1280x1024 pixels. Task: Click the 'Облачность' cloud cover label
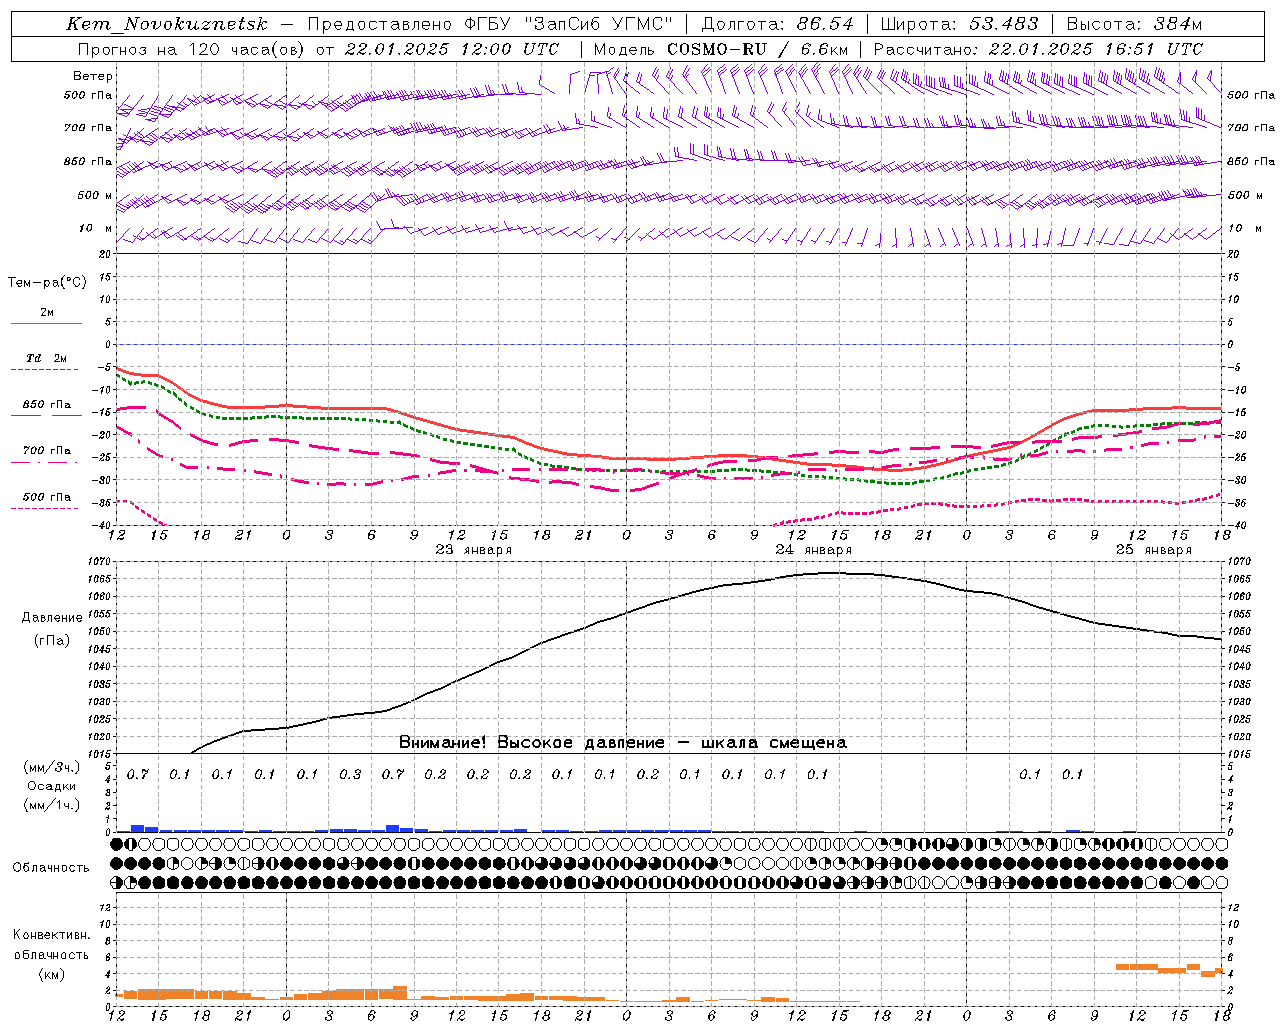[x=51, y=867]
